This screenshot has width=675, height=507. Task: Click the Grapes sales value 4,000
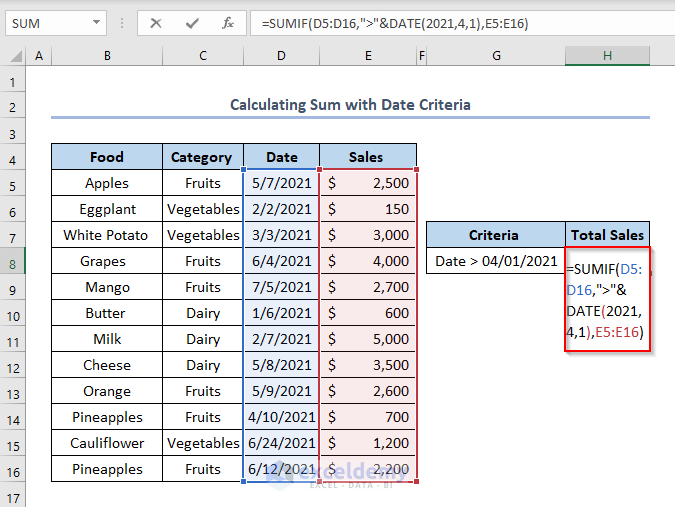click(367, 261)
